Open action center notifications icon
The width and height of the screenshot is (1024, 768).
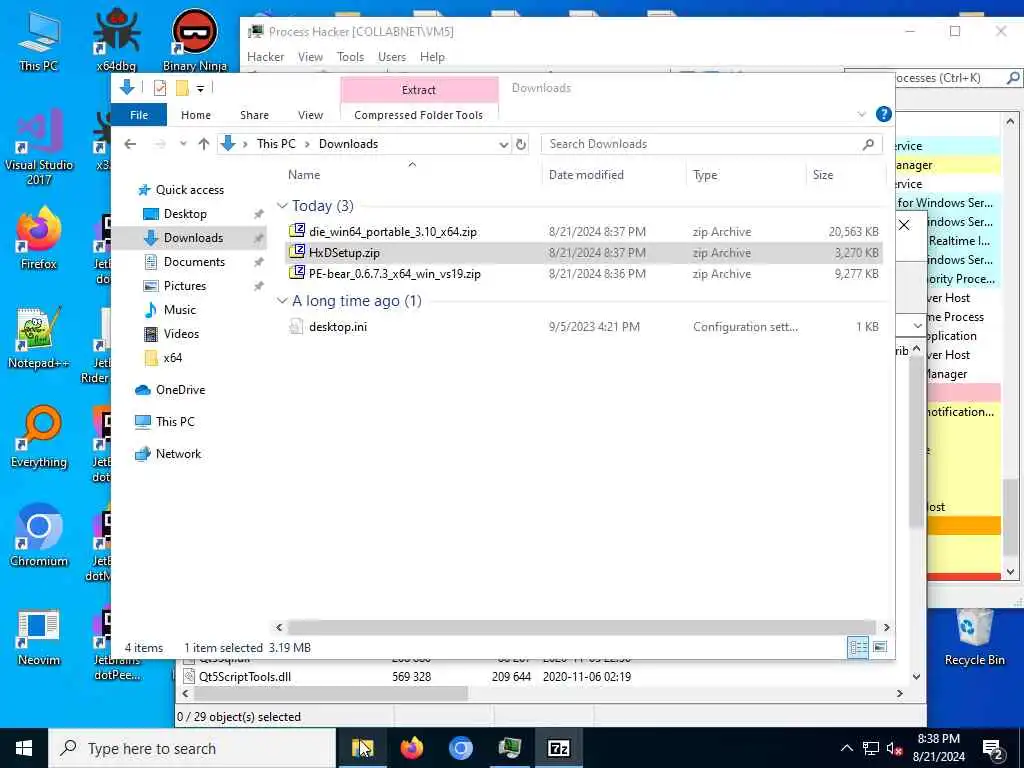tap(993, 748)
